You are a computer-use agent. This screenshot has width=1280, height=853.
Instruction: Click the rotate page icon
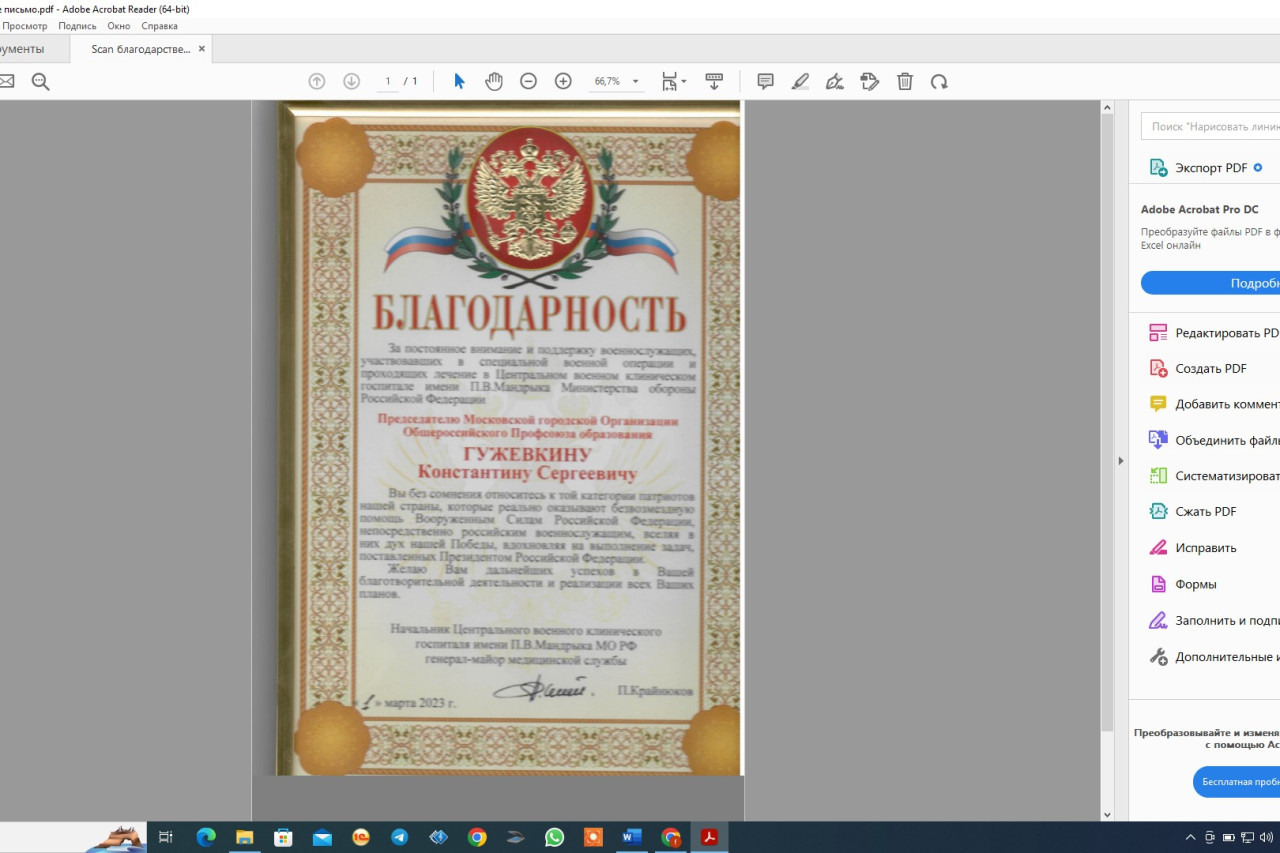pos(939,82)
